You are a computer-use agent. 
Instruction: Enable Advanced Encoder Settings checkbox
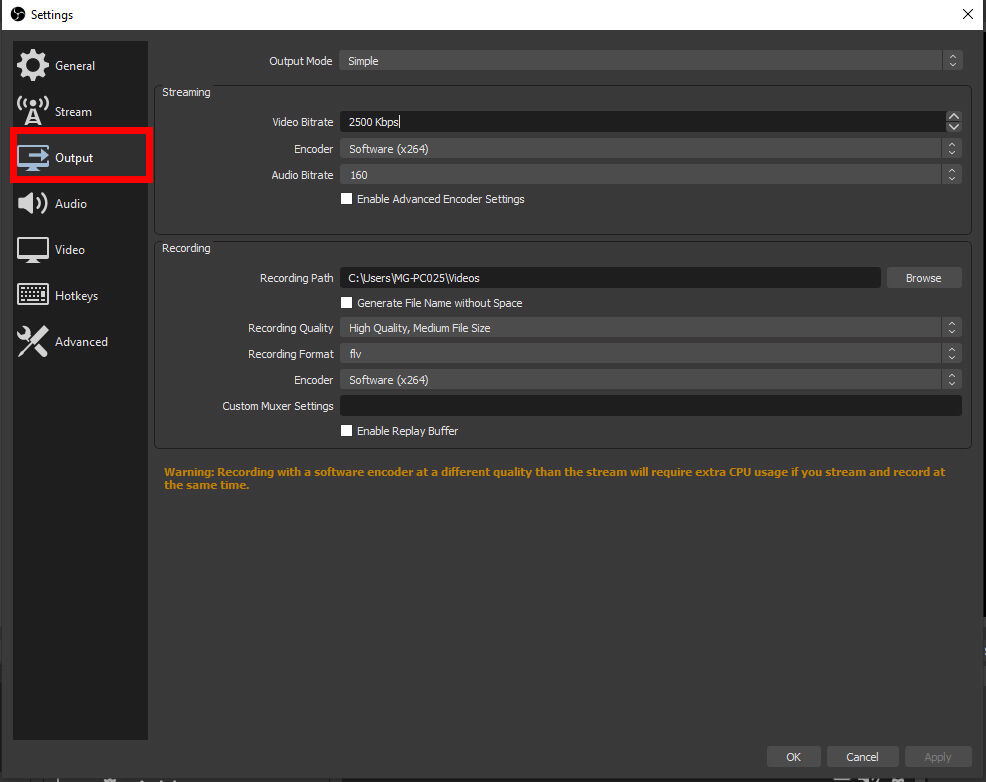347,199
